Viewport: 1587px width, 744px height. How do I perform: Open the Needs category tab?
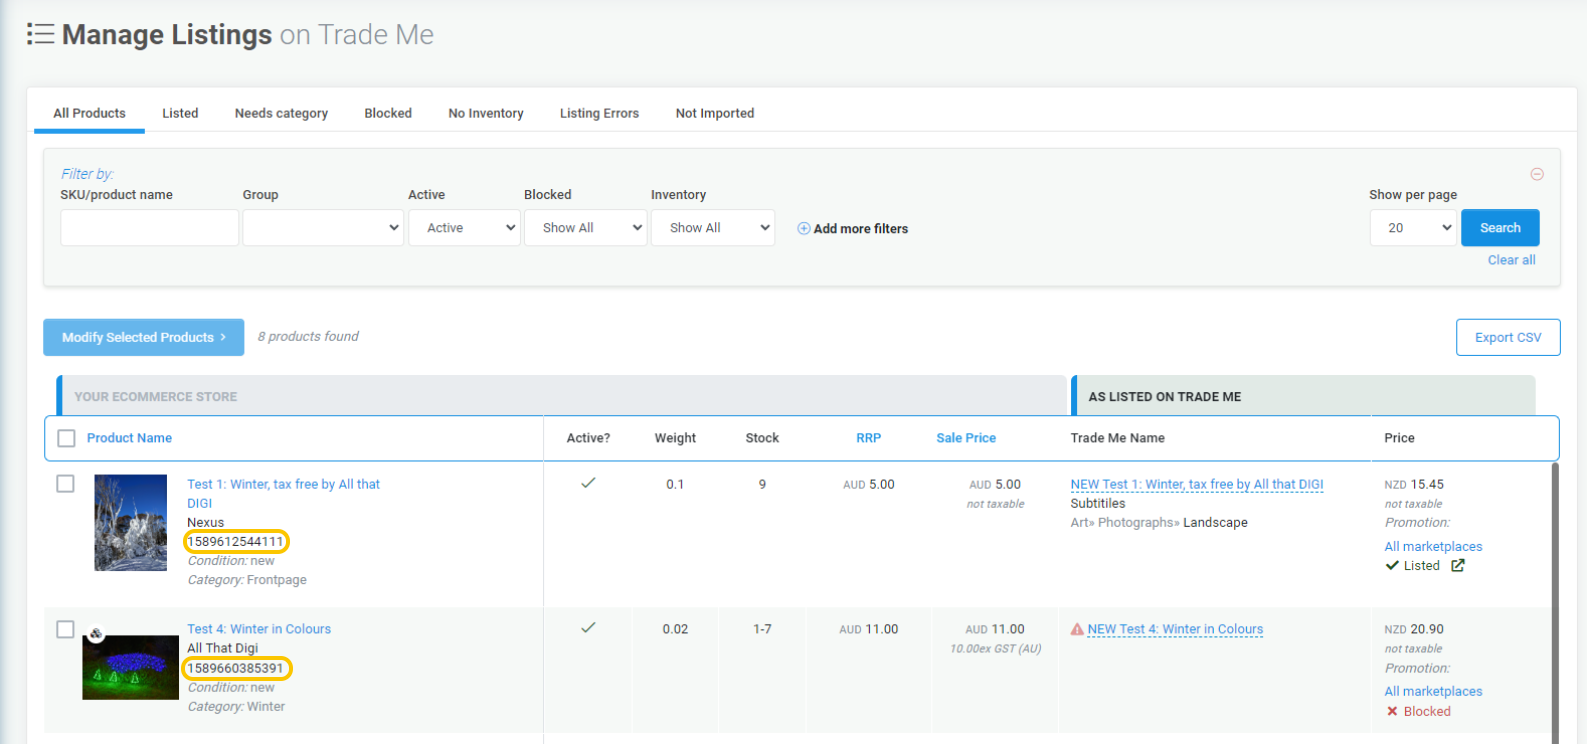(x=281, y=113)
